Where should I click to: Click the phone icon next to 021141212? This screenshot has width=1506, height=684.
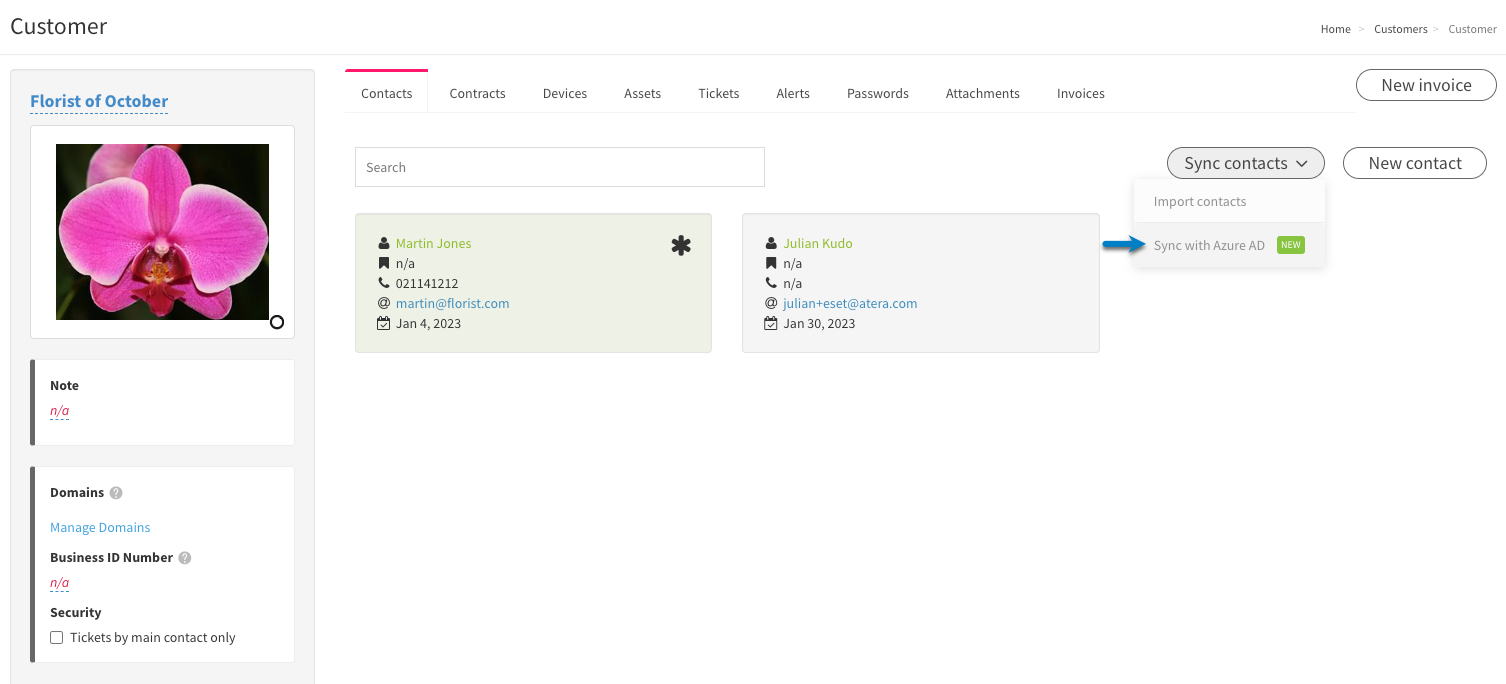384,283
